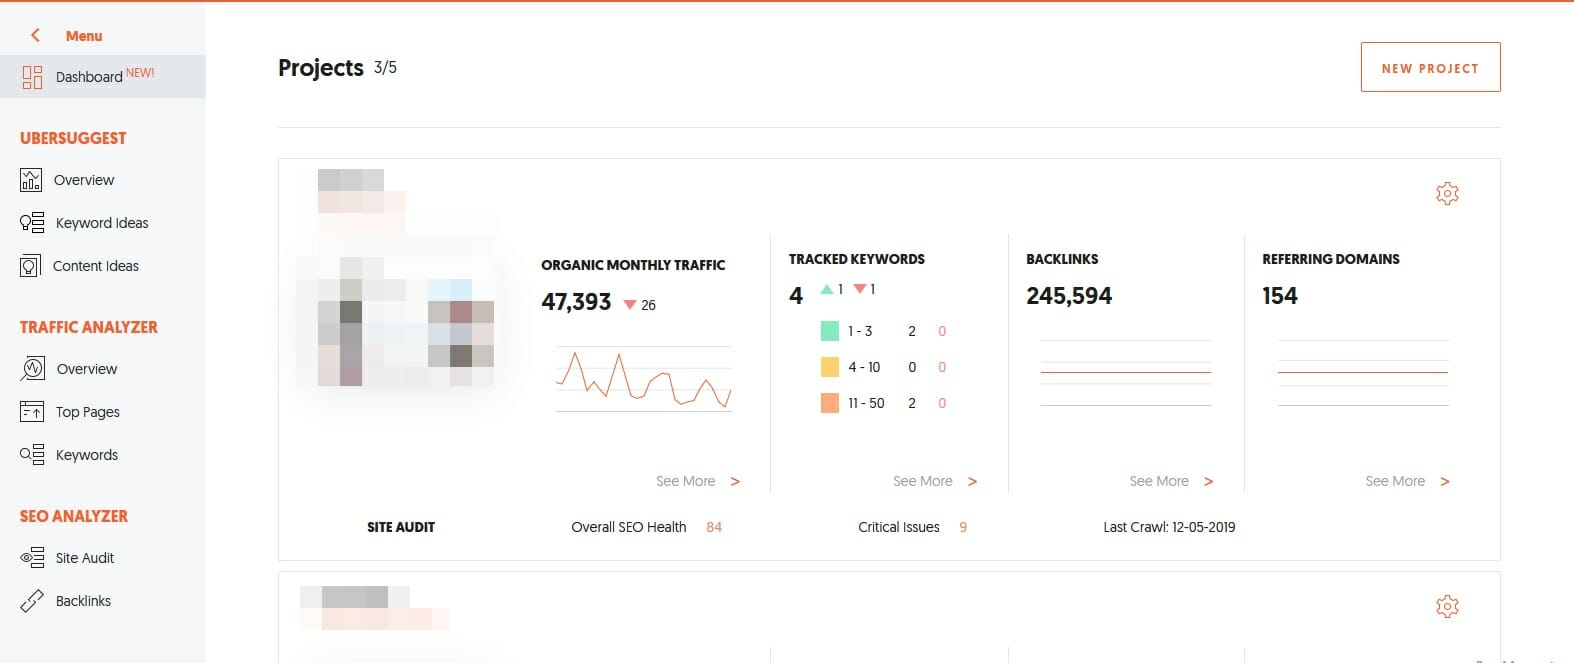Go to Ubersuggest Overview
The image size is (1574, 663).
(84, 180)
